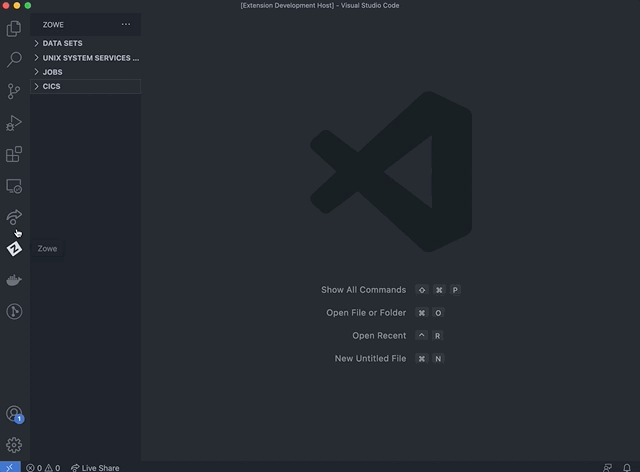The image size is (640, 472).
Task: Open the Run and Debug view
Action: 14,123
